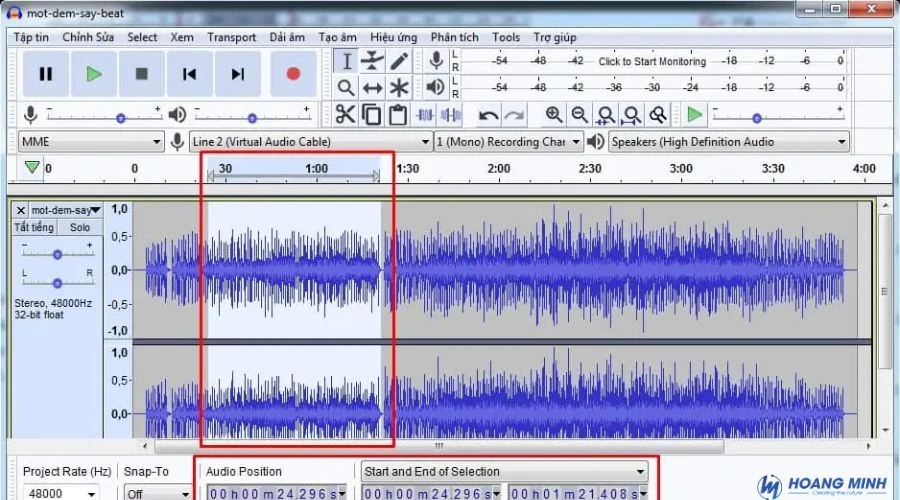The image size is (900, 500).
Task: Start recording with the red Record button
Action: (x=293, y=74)
